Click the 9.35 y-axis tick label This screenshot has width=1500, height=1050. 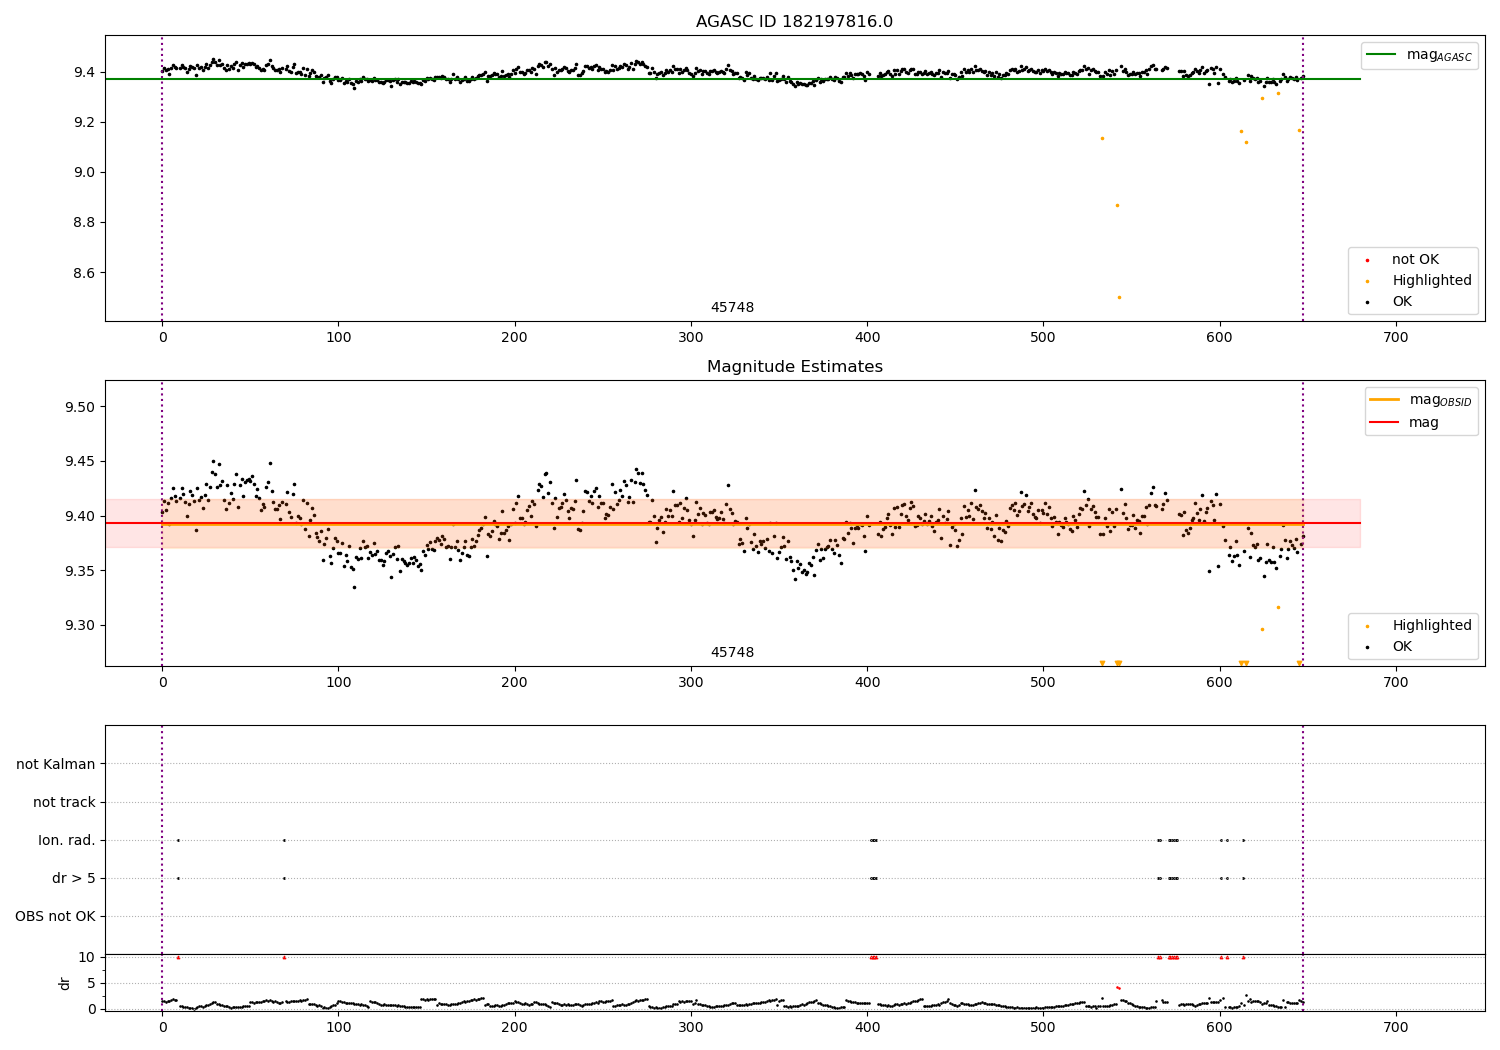click(x=80, y=571)
